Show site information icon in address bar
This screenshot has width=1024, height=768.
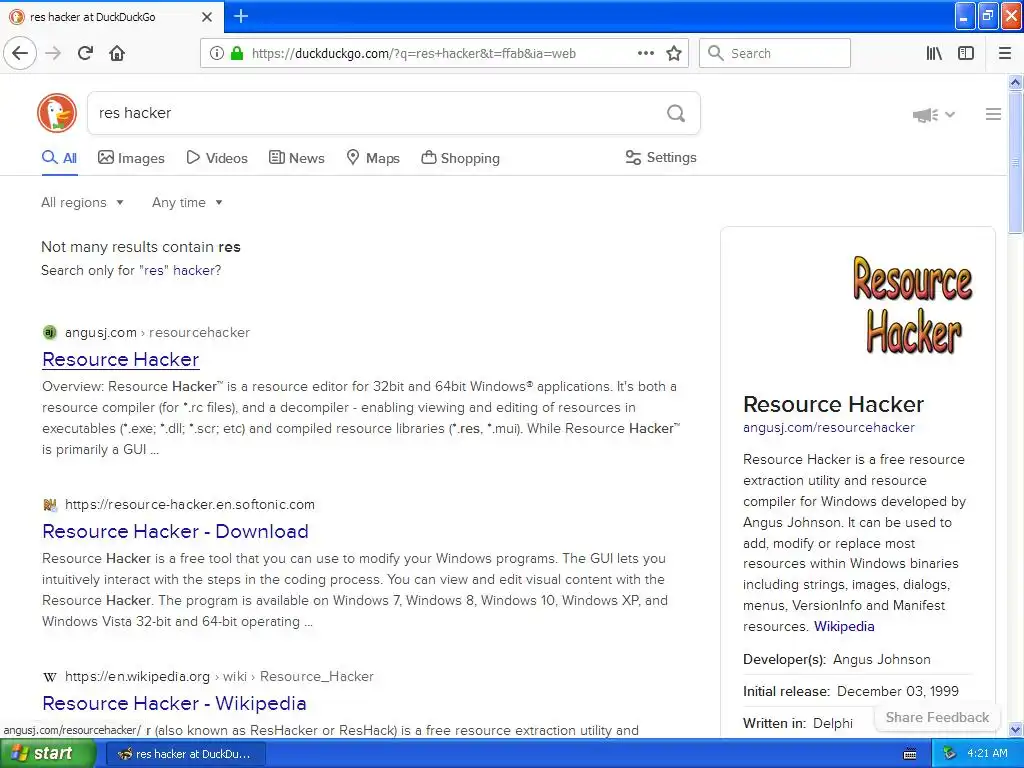[x=217, y=54]
